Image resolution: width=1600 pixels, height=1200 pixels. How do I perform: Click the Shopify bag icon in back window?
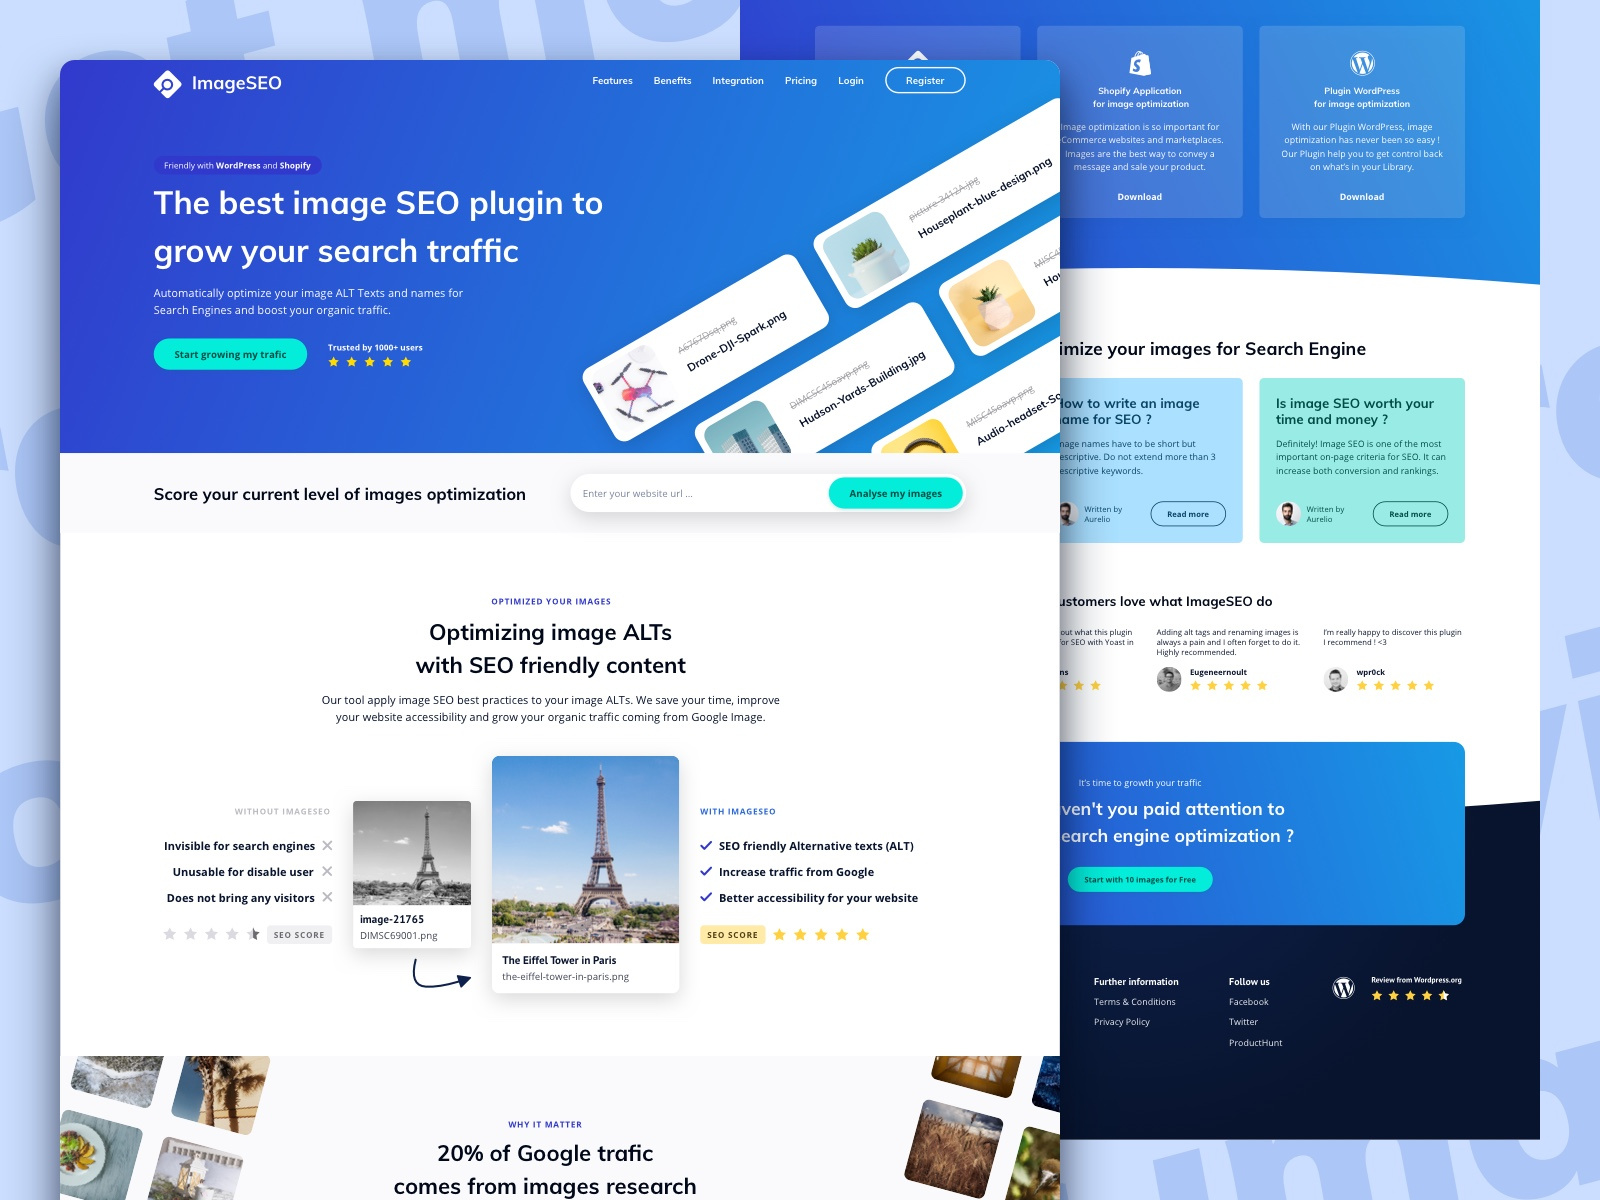click(x=1140, y=63)
